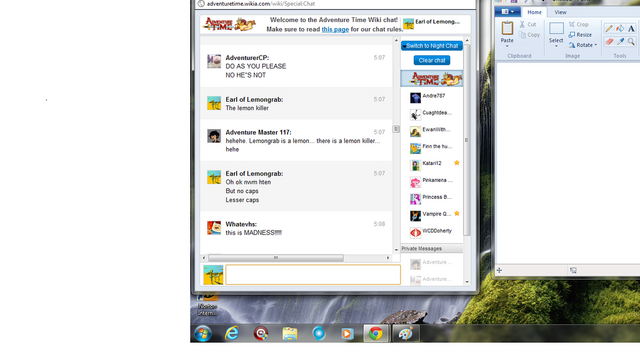Click the horizontal chat scrollbar thumb
Viewport: 640px width, 360px height.
pos(276,258)
